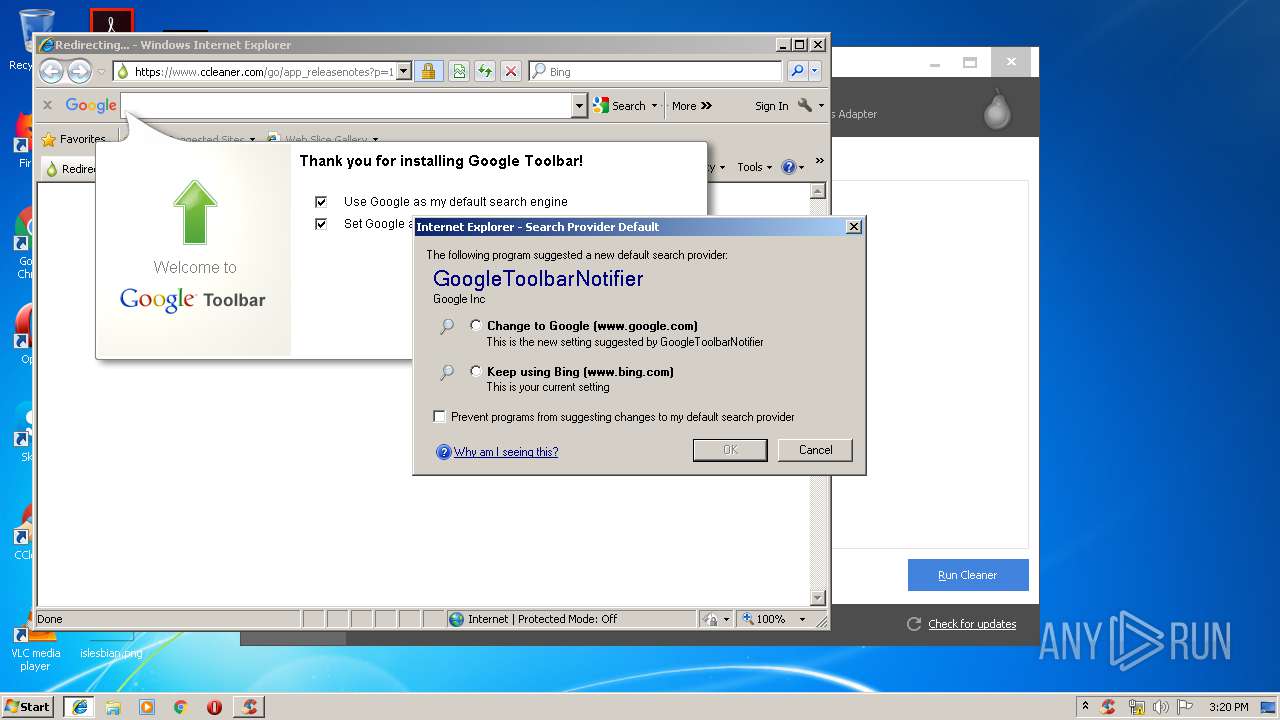Image resolution: width=1280 pixels, height=720 pixels.
Task: Cancel the Search Provider Default dialog
Action: (815, 450)
